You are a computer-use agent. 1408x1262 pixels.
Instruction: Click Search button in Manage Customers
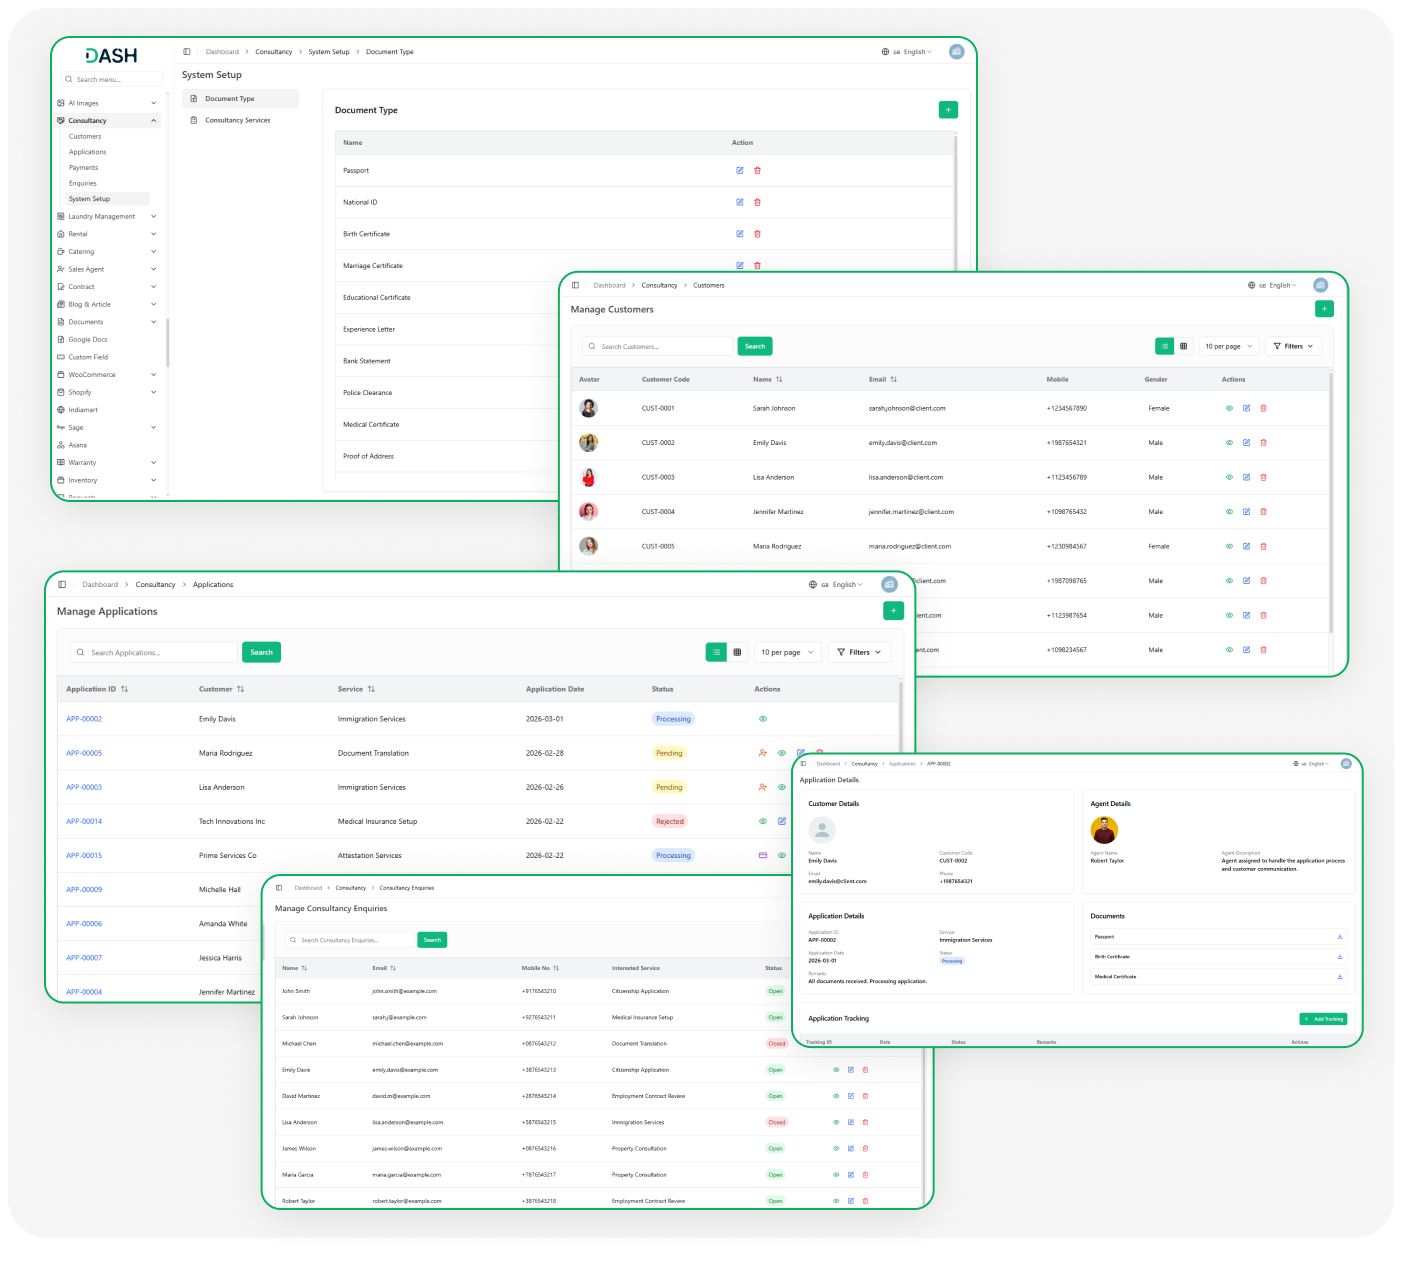[x=755, y=346]
